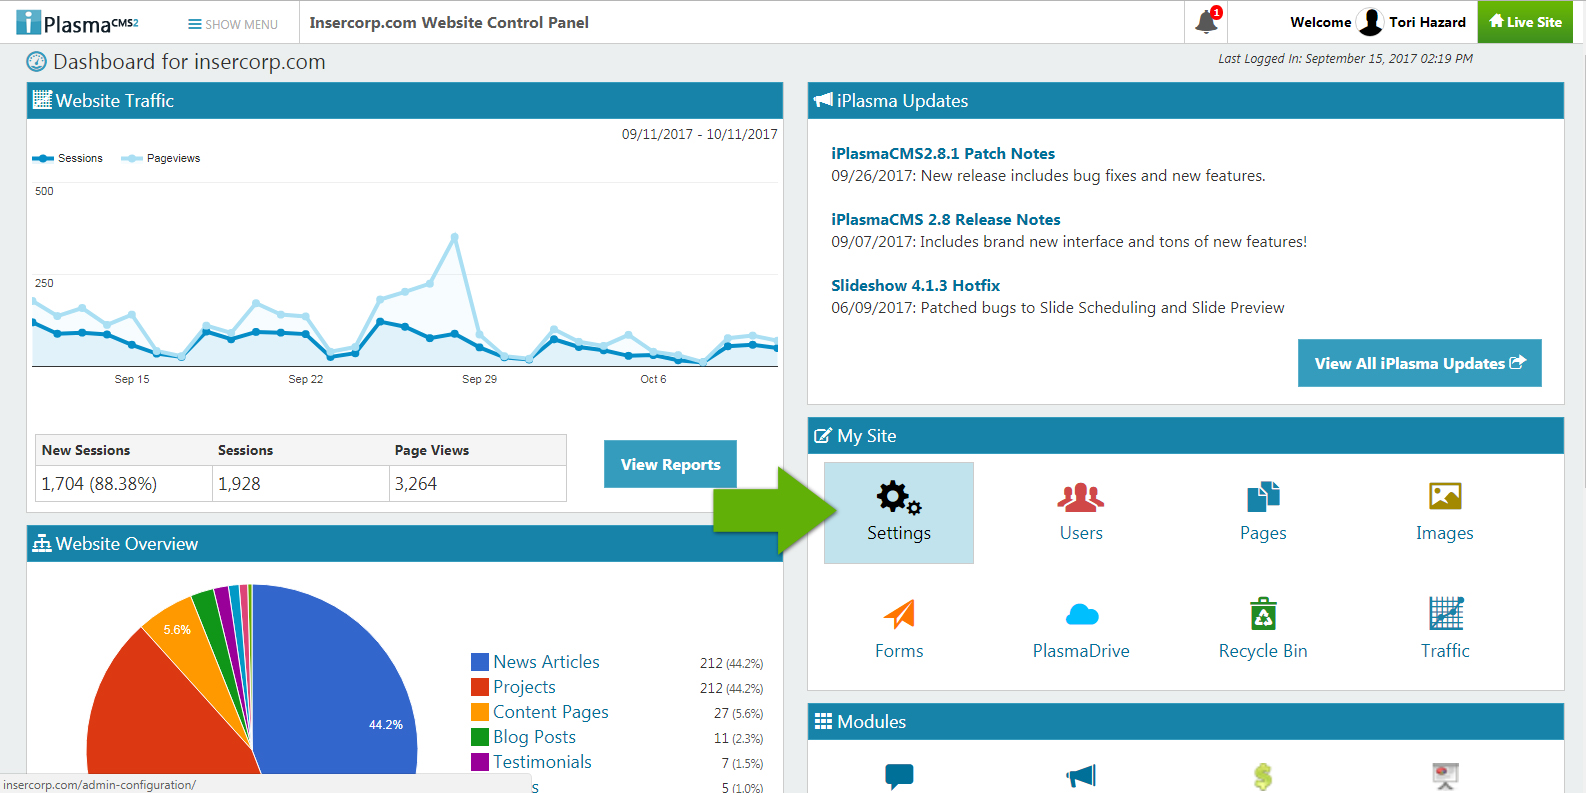Click the Dashboard for insercorp.com heading
The height and width of the screenshot is (793, 1586).
tap(189, 62)
